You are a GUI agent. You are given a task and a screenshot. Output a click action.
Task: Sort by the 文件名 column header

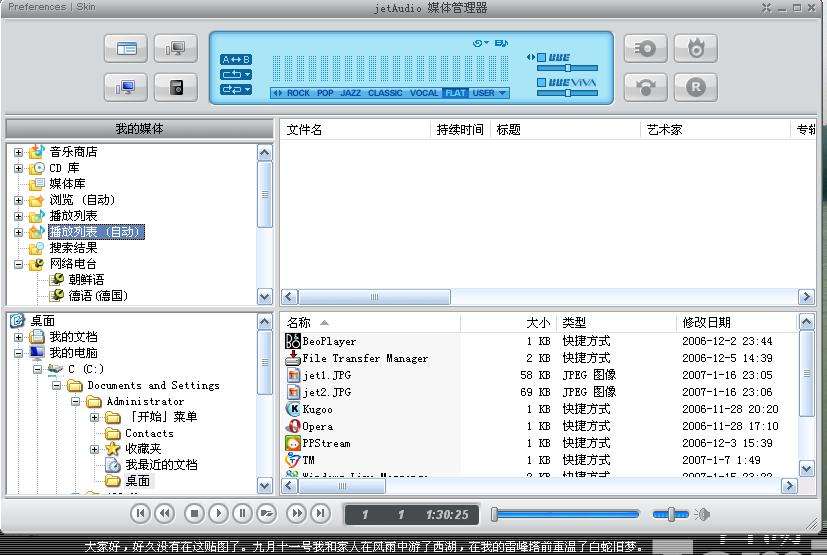pyautogui.click(x=355, y=130)
